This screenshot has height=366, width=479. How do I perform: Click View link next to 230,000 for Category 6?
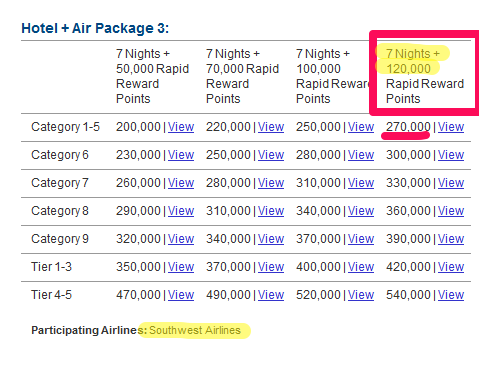[181, 155]
